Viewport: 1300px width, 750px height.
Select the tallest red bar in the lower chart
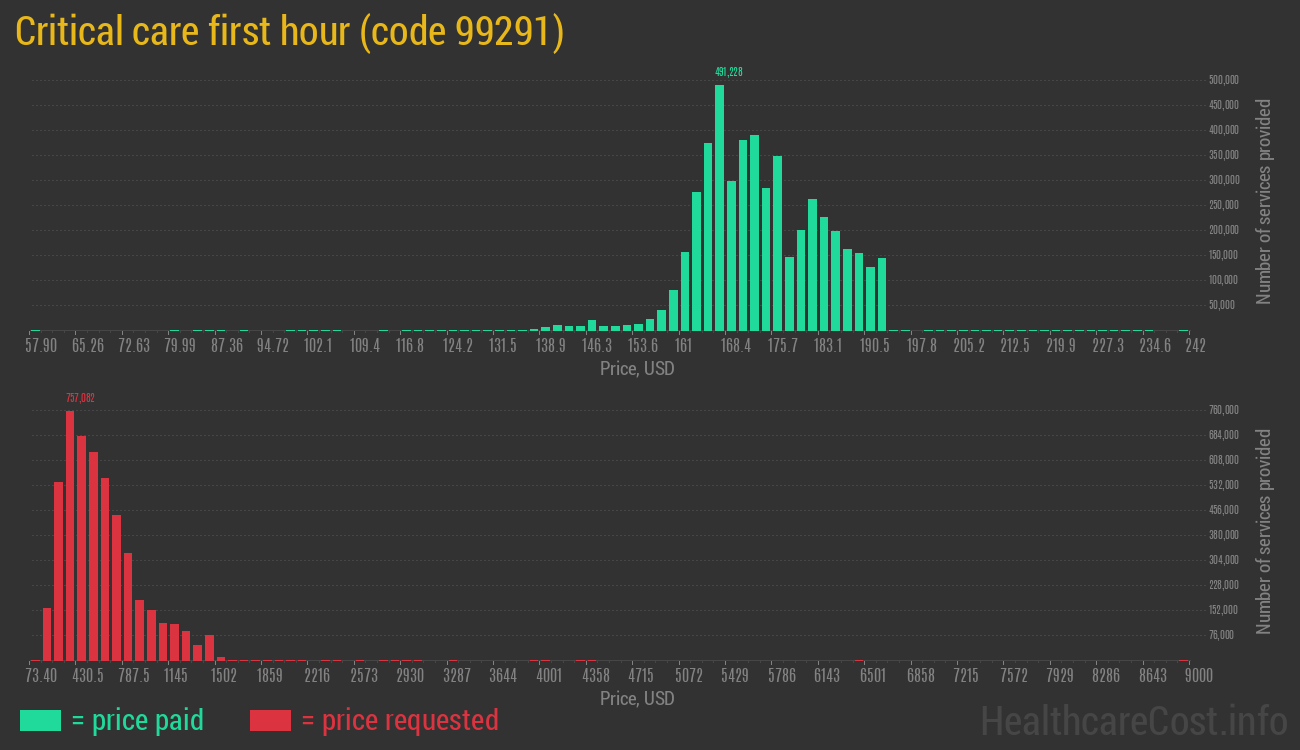(70, 535)
